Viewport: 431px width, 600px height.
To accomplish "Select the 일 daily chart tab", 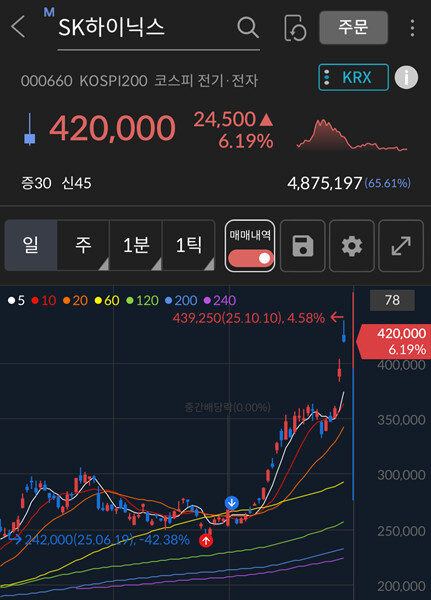I will click(x=31, y=245).
